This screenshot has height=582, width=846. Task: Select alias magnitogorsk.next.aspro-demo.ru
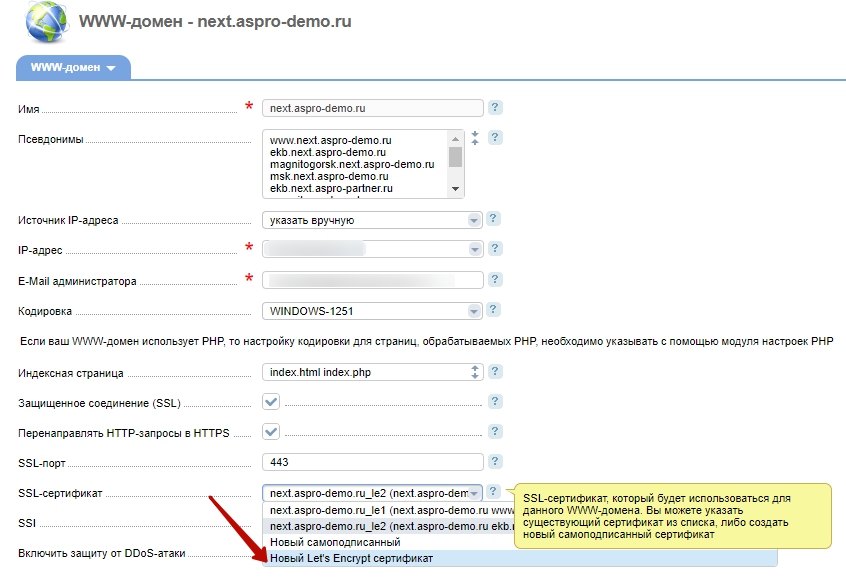pos(352,164)
